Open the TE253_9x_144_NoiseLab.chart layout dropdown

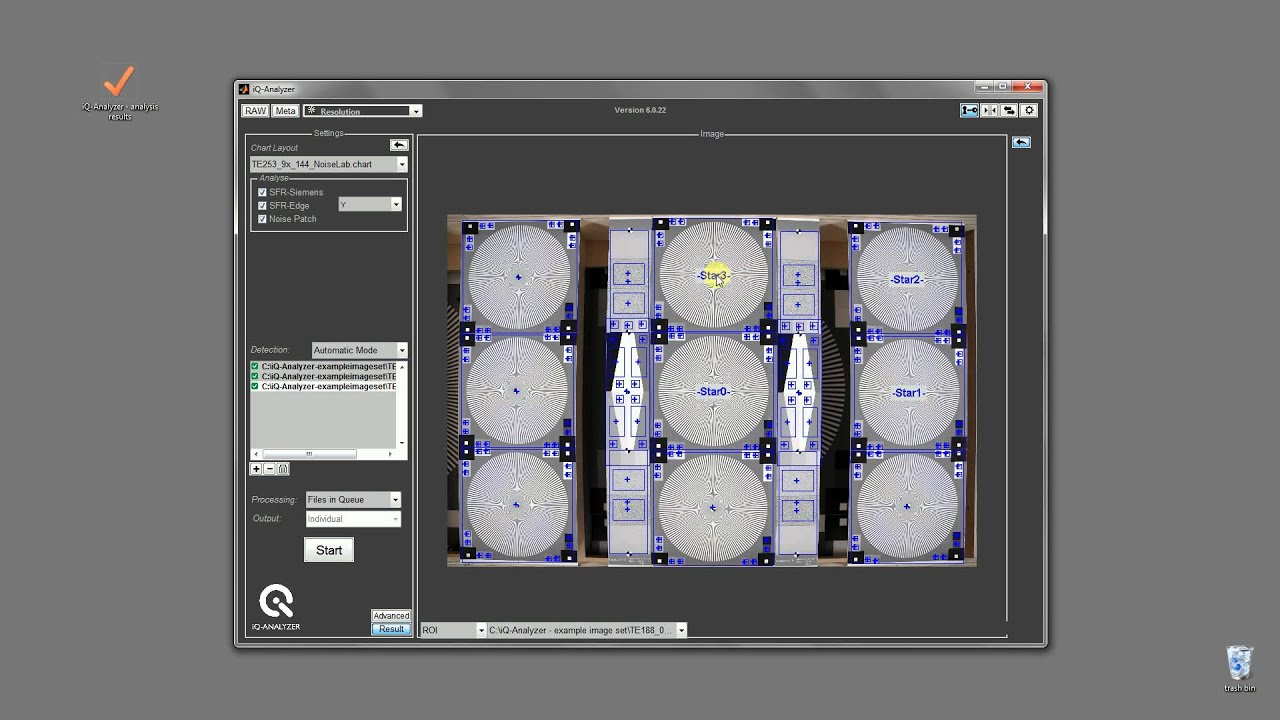coord(329,164)
